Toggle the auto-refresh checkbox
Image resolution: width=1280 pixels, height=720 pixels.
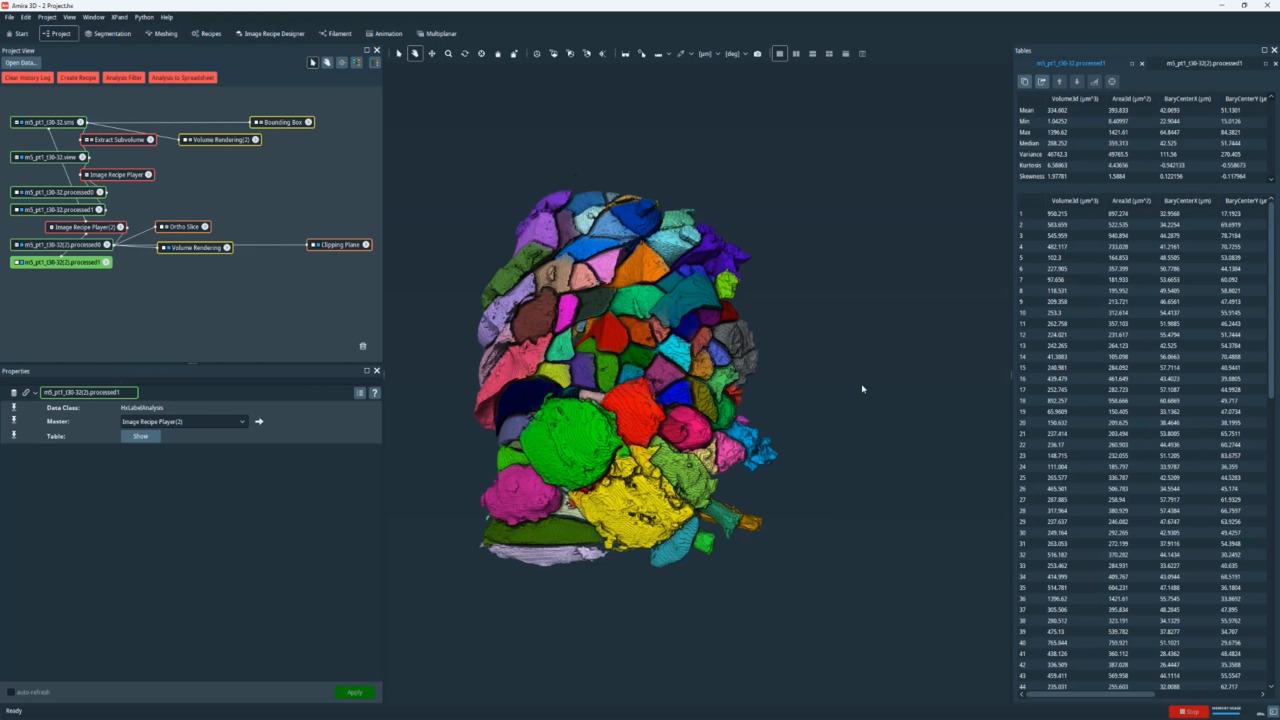(x=11, y=692)
